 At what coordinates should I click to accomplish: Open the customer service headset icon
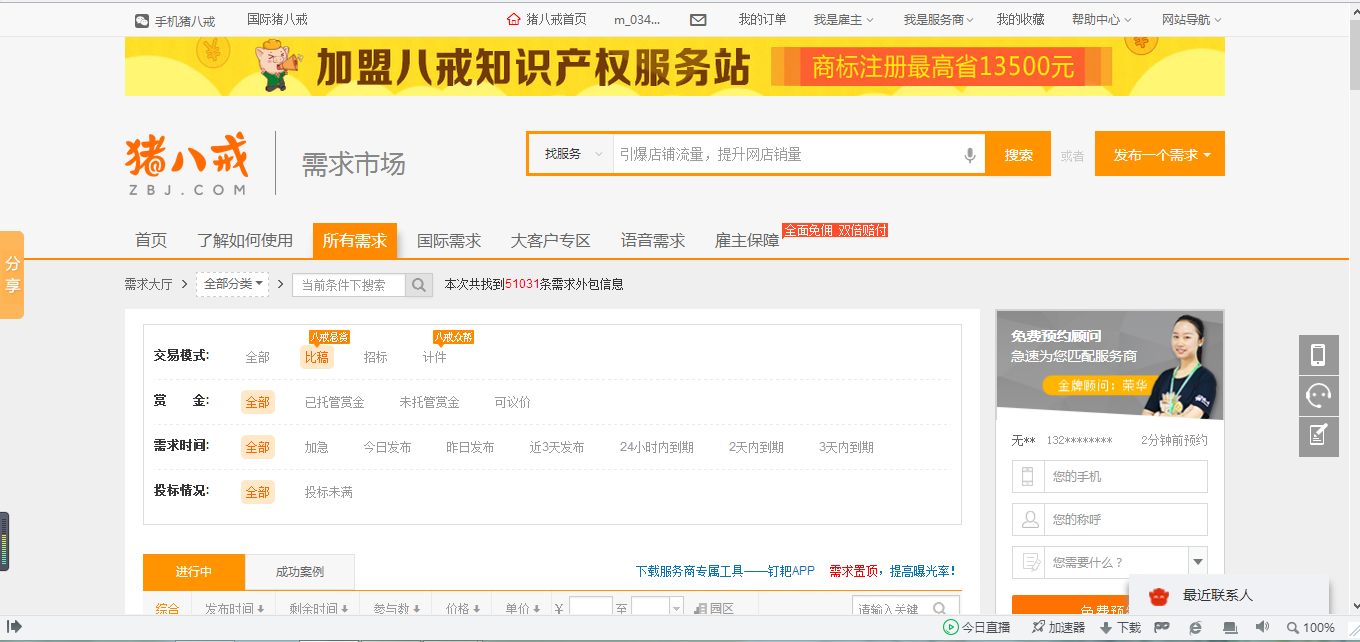pos(1318,396)
